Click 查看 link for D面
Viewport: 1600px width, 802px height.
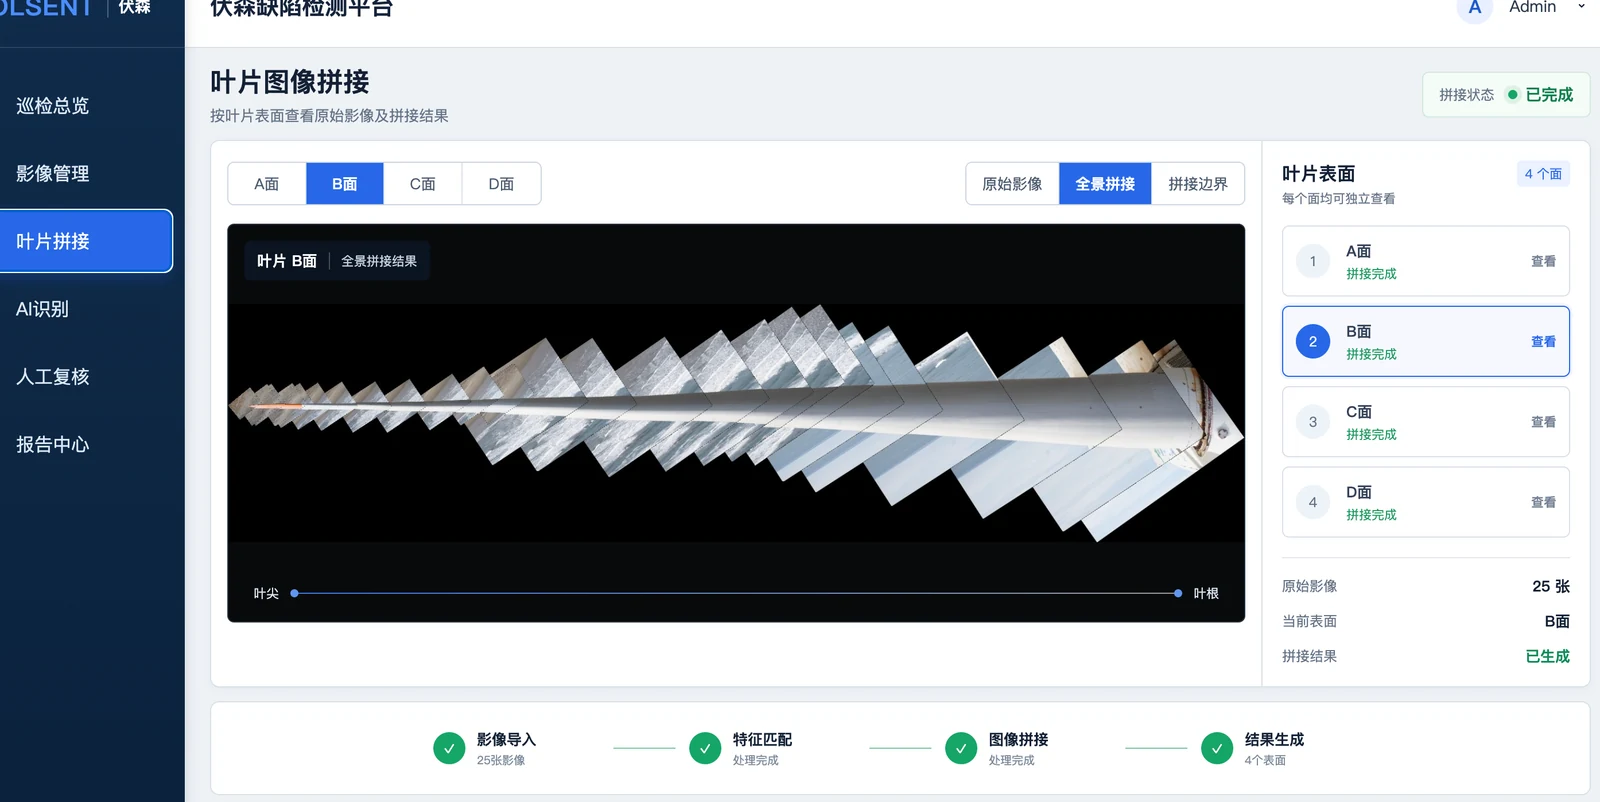[1543, 502]
